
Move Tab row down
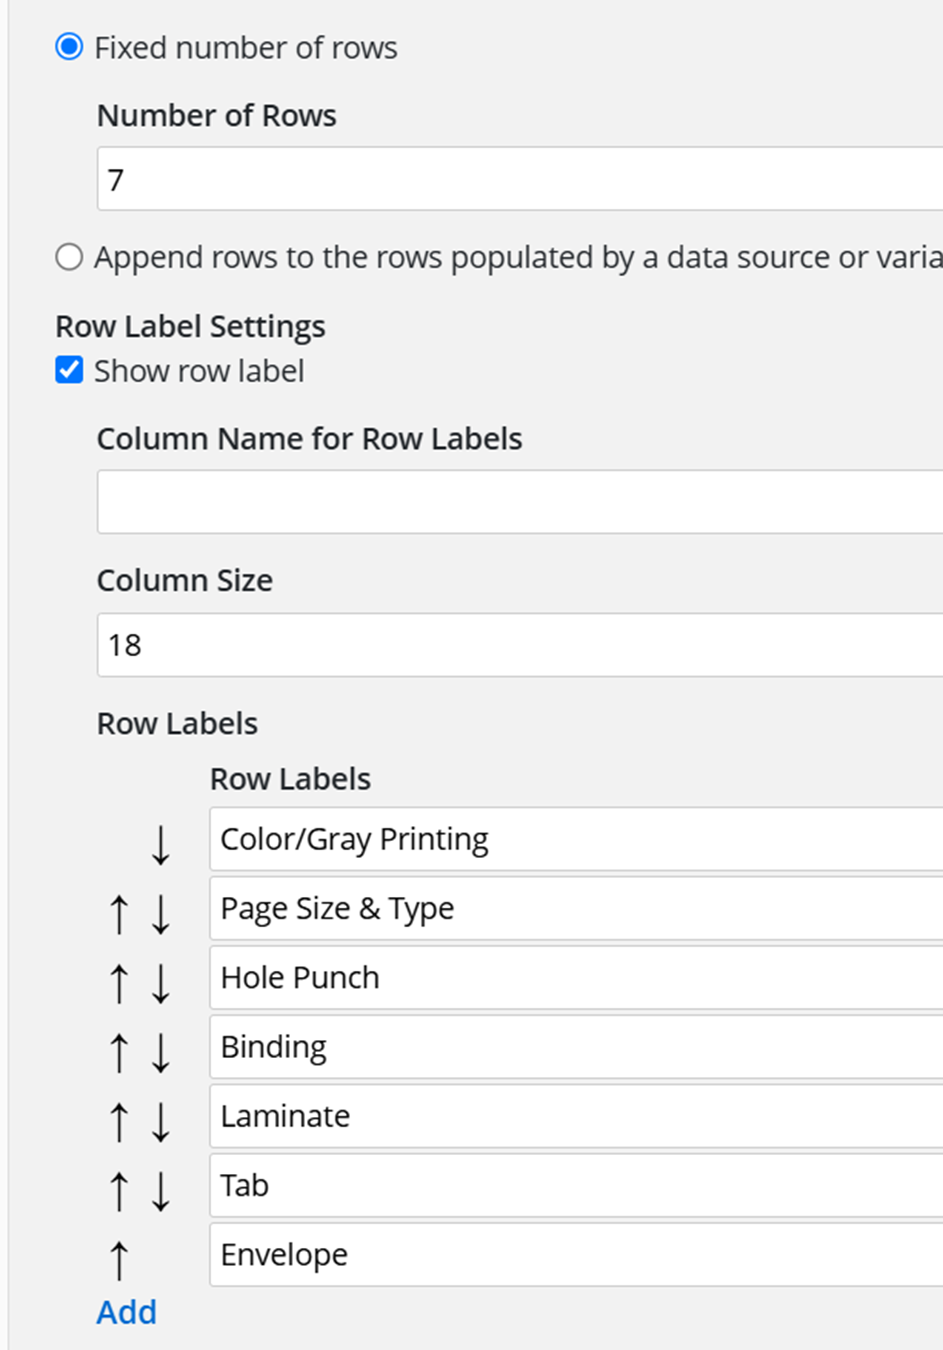click(160, 1191)
